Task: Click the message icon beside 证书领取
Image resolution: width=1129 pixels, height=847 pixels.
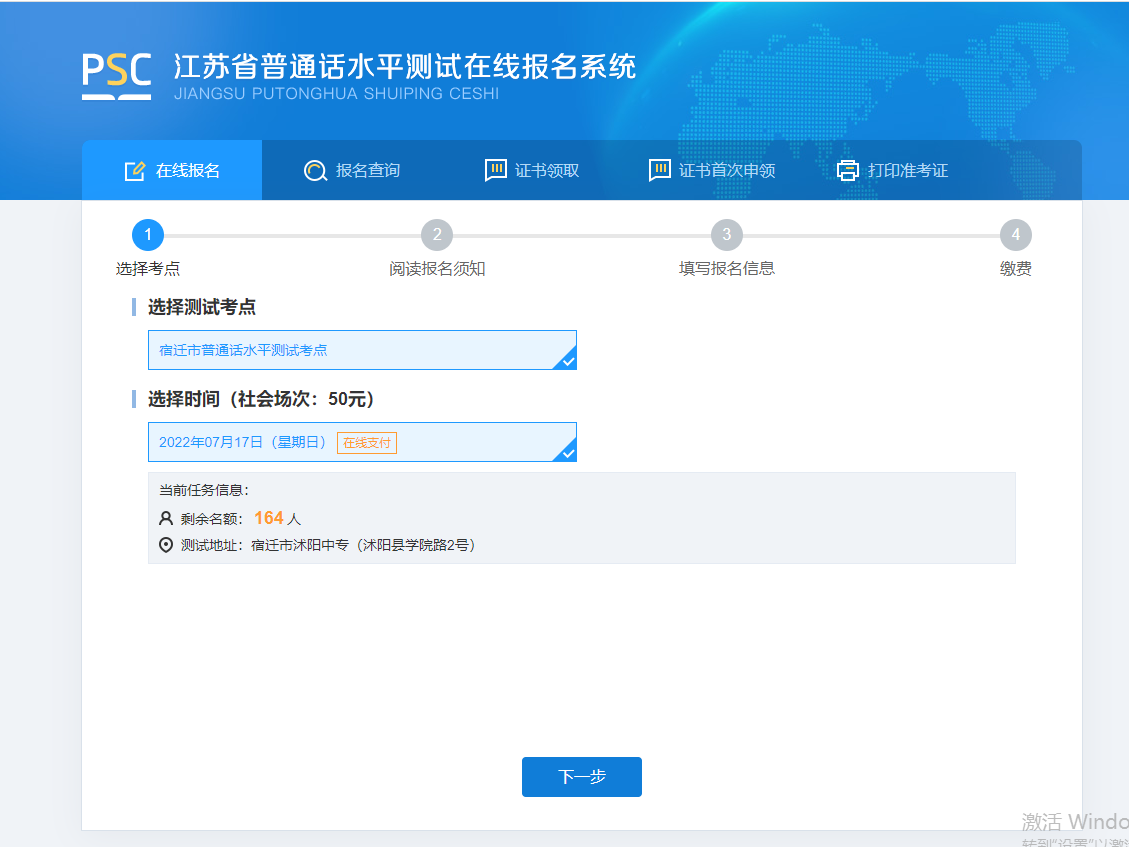Action: click(495, 171)
